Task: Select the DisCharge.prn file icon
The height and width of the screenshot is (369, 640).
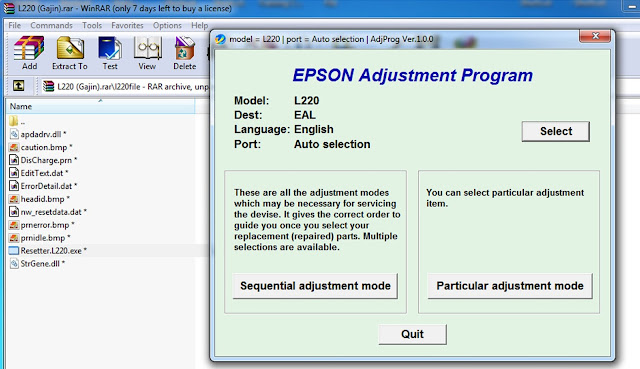Action: coord(14,160)
